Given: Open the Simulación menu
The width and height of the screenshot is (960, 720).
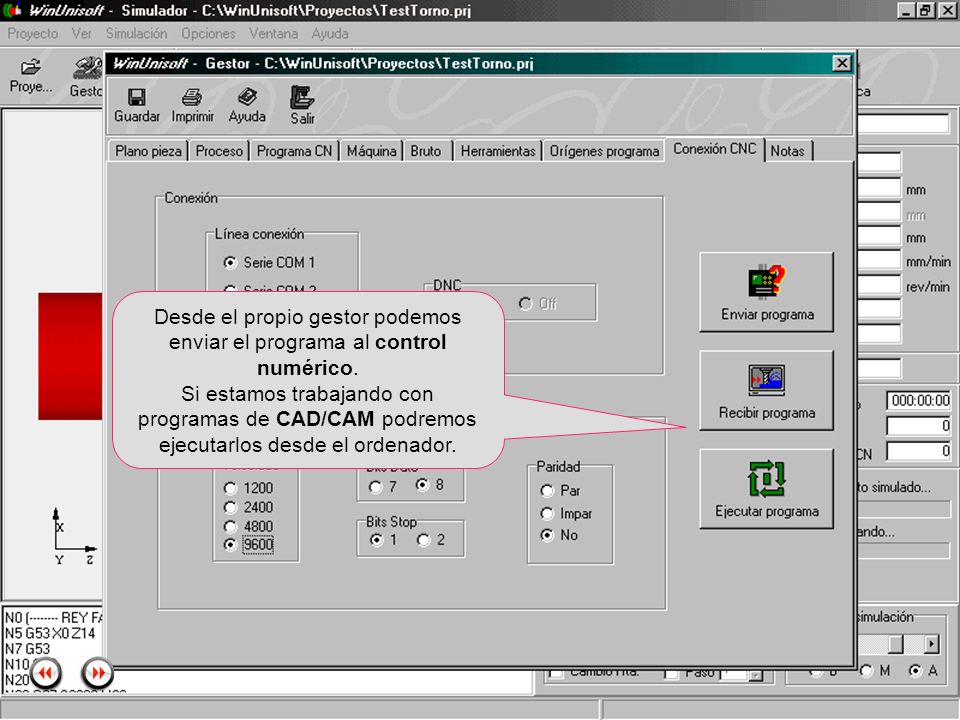Looking at the screenshot, I should click(x=136, y=34).
